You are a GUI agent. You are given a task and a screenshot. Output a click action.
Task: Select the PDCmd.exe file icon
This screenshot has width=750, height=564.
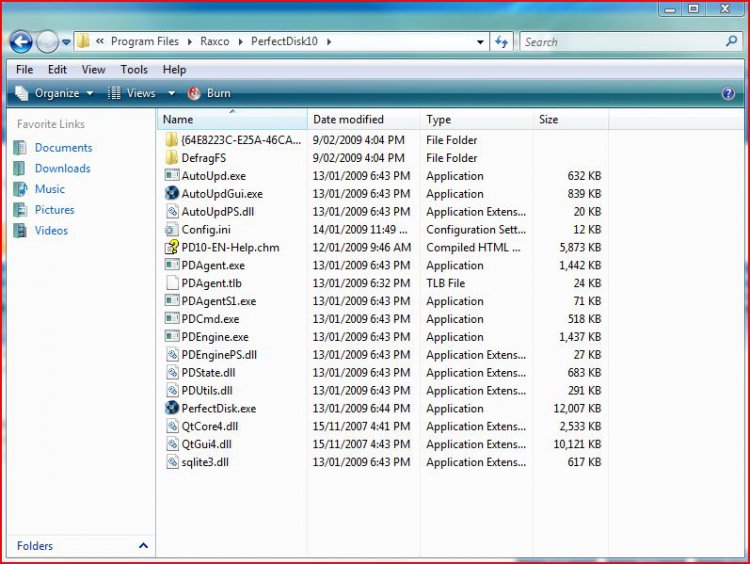click(x=172, y=319)
